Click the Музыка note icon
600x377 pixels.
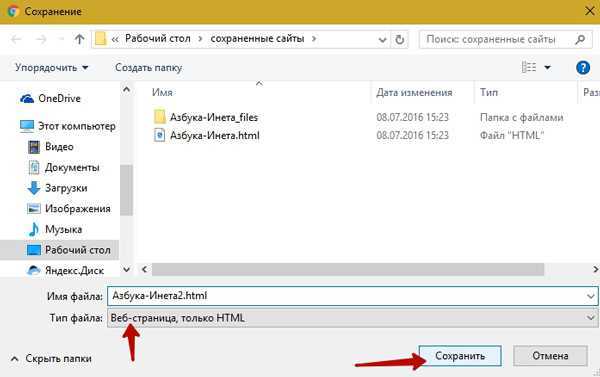click(x=34, y=229)
